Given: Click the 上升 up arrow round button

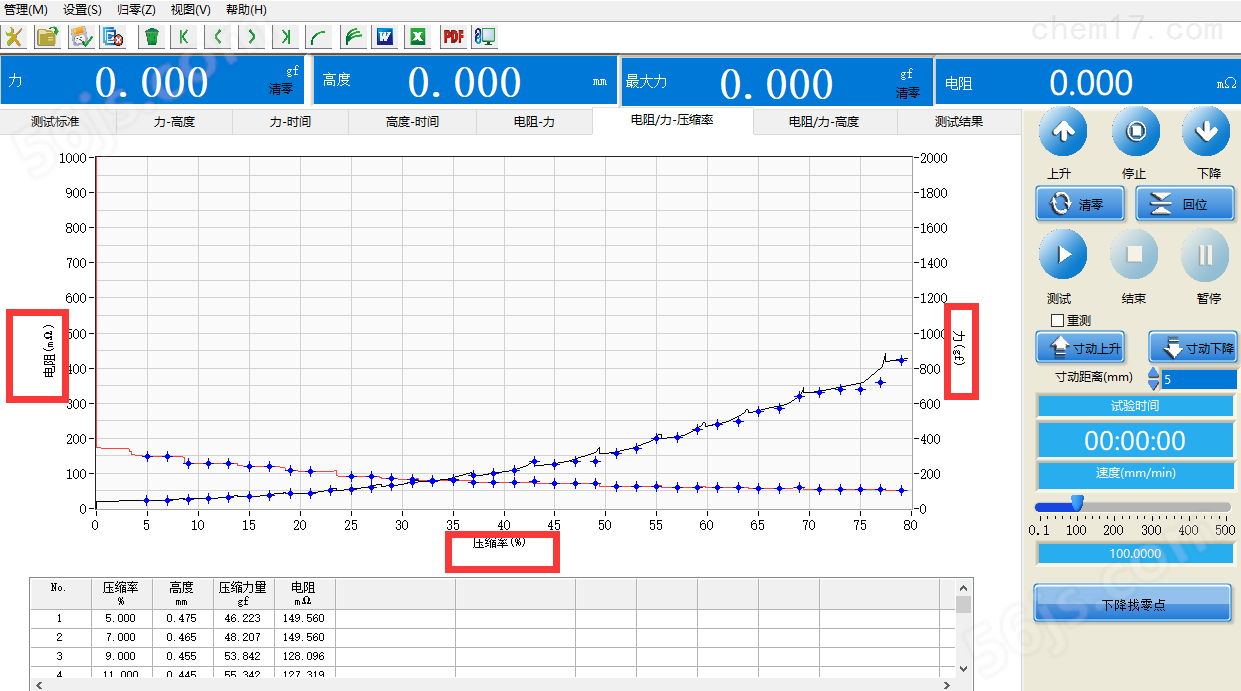Looking at the screenshot, I should 1064,131.
